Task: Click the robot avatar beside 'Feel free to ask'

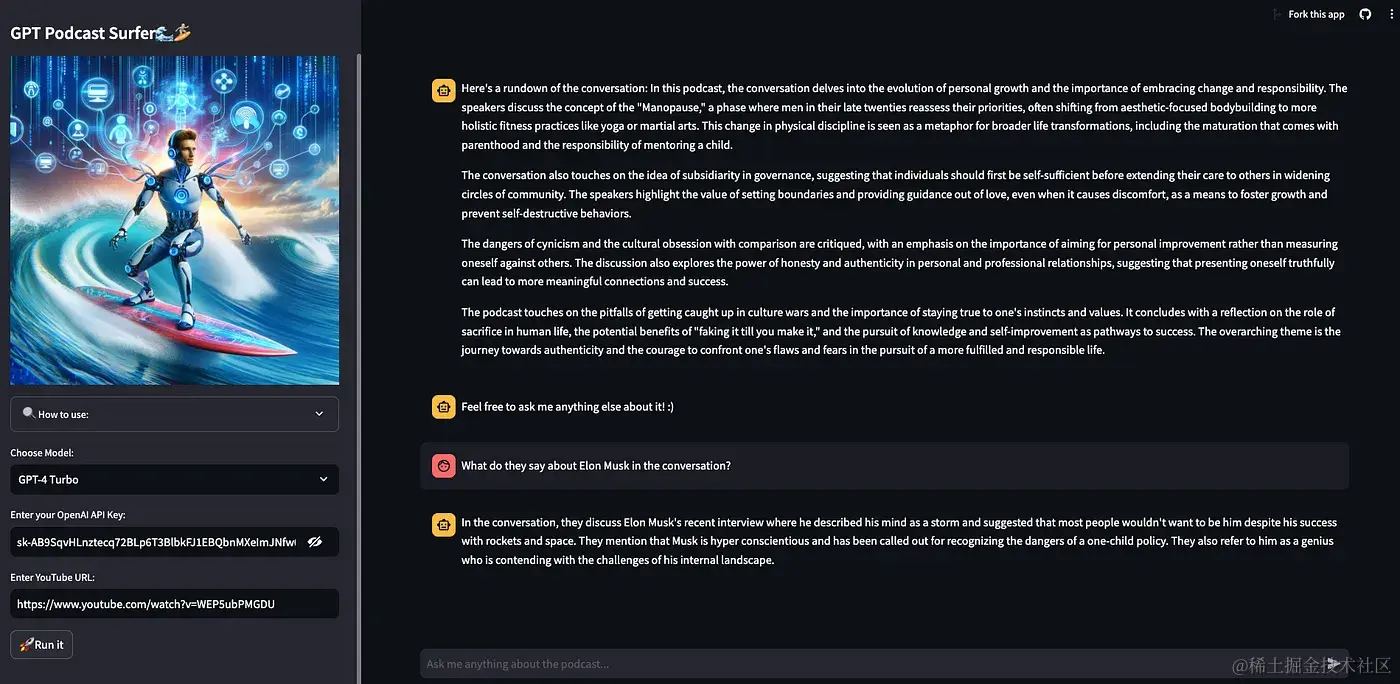Action: (x=443, y=407)
